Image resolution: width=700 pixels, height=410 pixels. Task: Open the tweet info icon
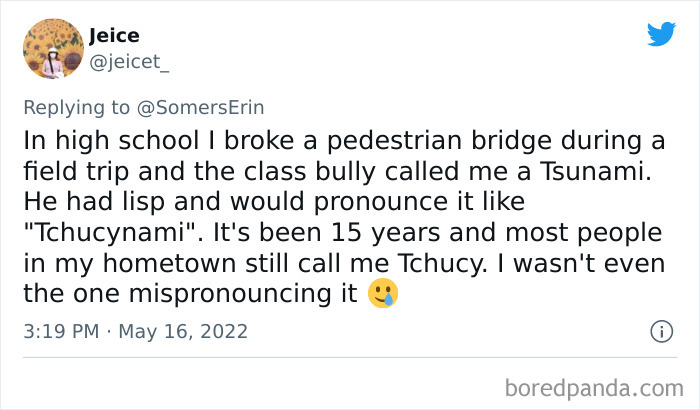660,331
